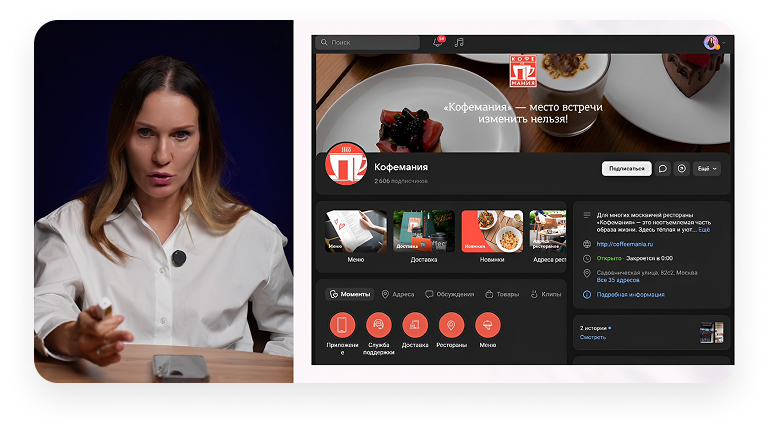The image size is (770, 431).
Task: Open the Адреса ресторанов card thumbnail
Action: 548,231
